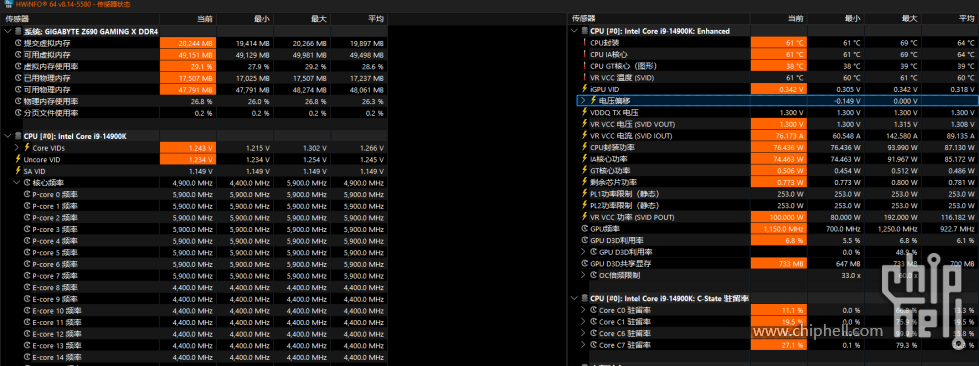Image resolution: width=979 pixels, height=366 pixels.
Task: Collapse the left panel CPU [#0]: Intel Core i9-14900K group
Action: [7, 136]
